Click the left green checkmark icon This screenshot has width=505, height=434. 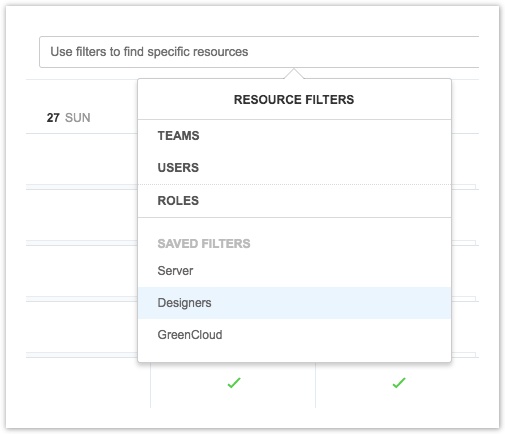coord(234,383)
